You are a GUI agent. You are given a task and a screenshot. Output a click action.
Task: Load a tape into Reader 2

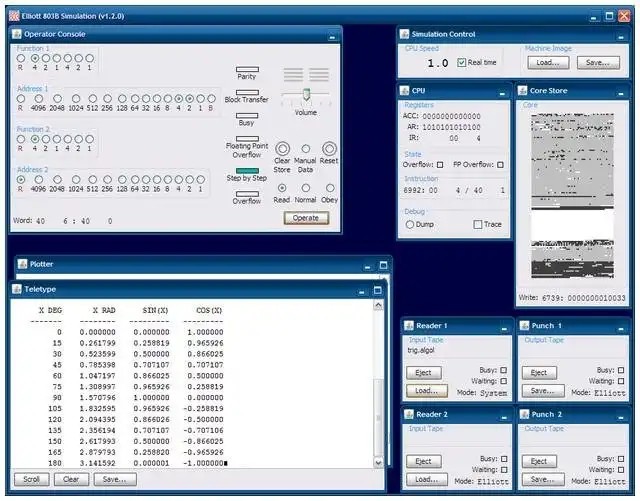coord(427,479)
